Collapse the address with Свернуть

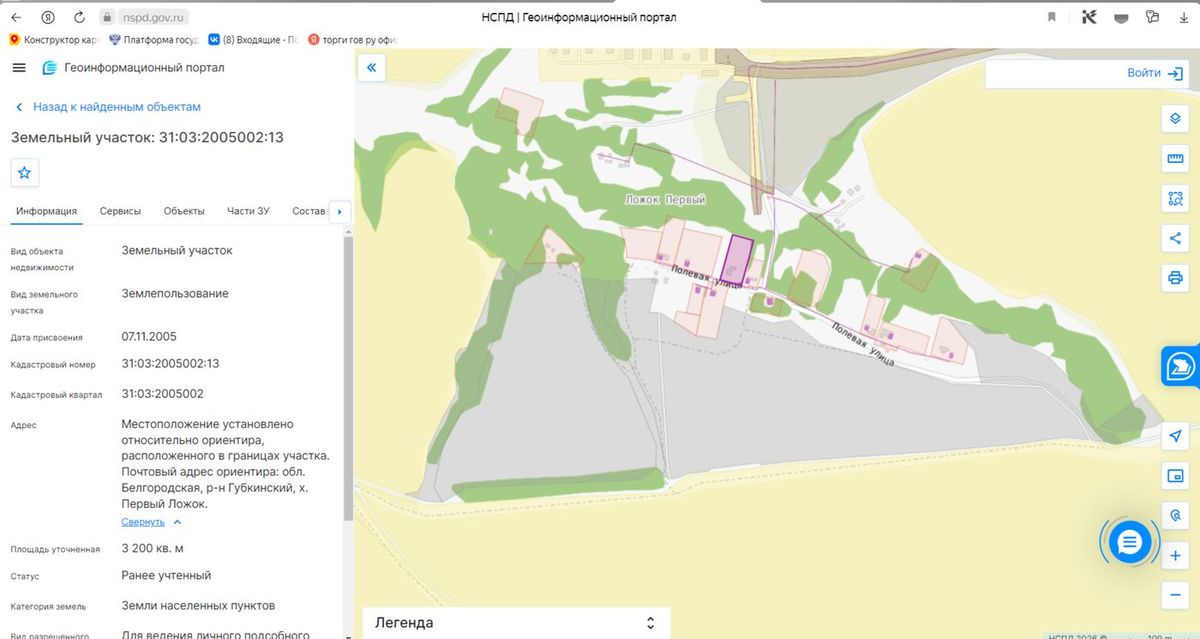pyautogui.click(x=151, y=522)
